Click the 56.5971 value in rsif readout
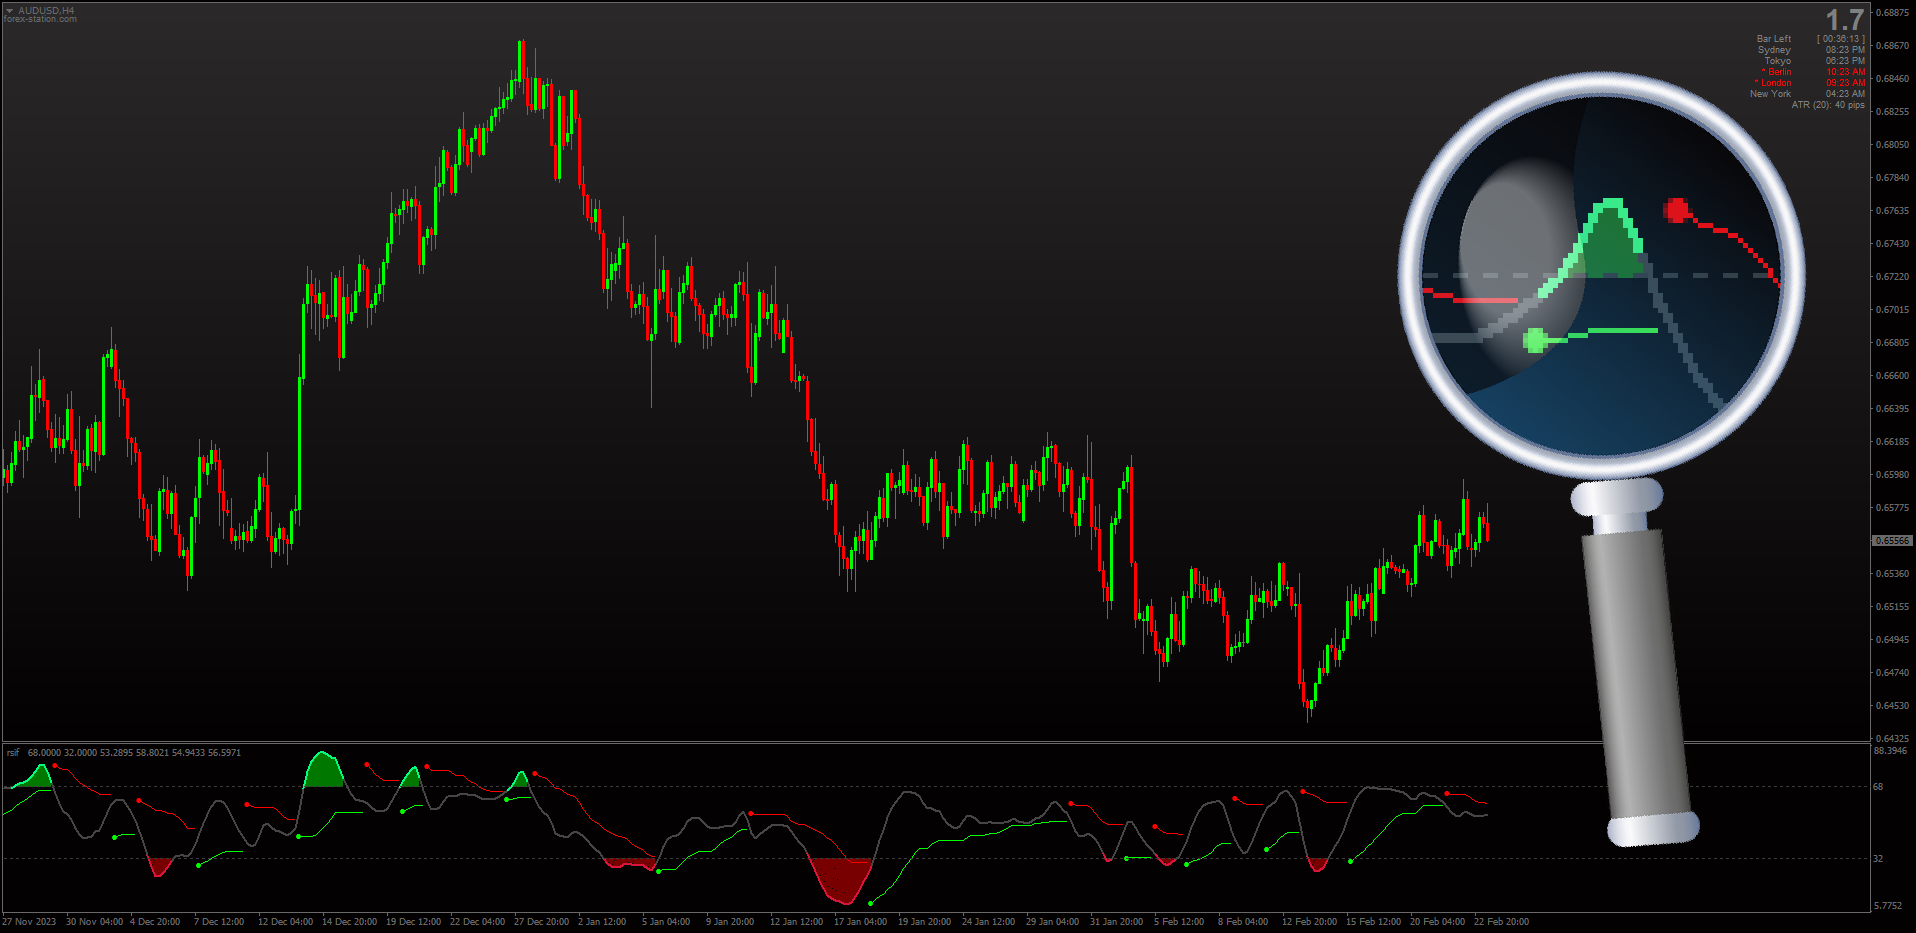Viewport: 1916px width, 933px height. pyautogui.click(x=225, y=753)
